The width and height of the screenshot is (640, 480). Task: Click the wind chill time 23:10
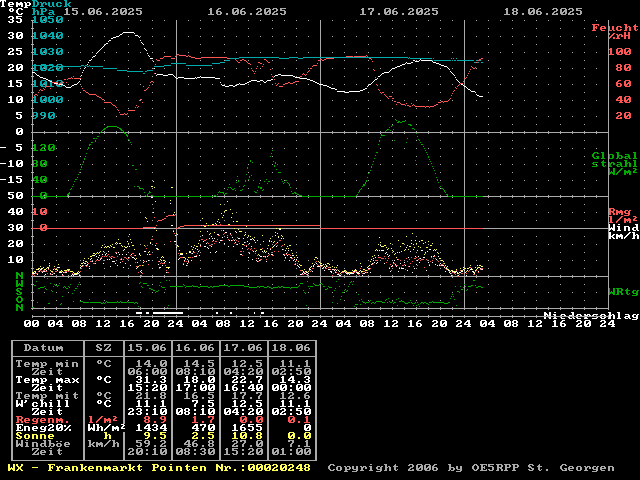tap(147, 412)
